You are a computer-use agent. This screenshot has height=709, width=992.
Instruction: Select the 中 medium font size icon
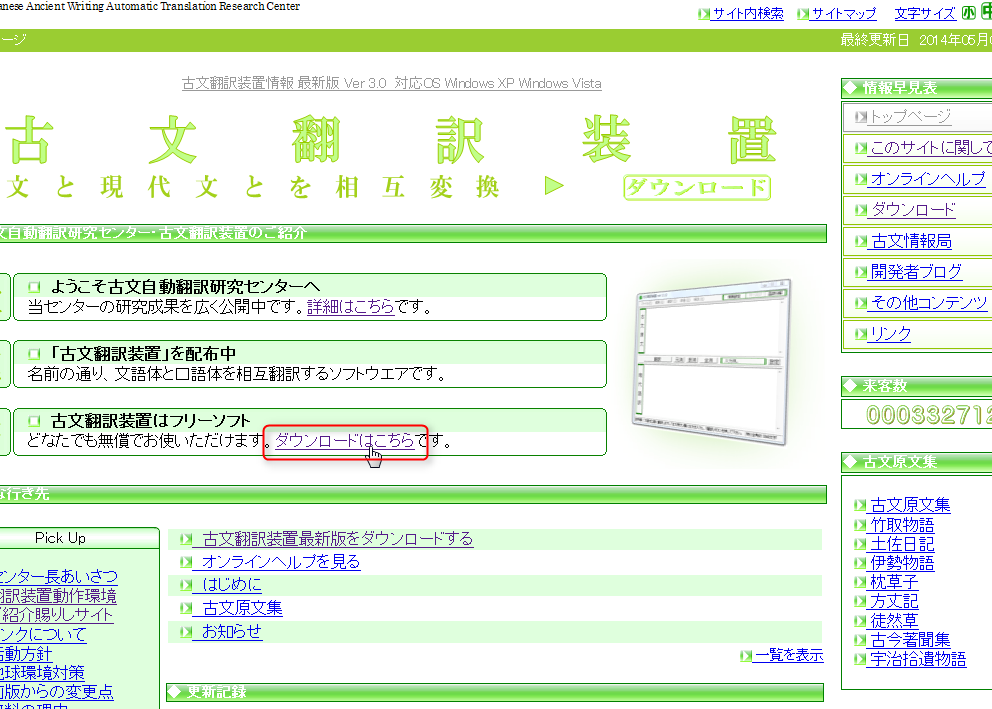pyautogui.click(x=987, y=12)
